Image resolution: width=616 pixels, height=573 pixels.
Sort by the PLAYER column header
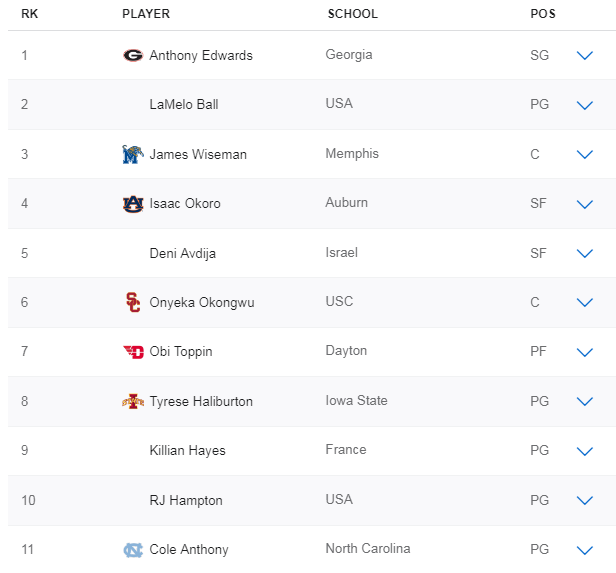point(146,14)
